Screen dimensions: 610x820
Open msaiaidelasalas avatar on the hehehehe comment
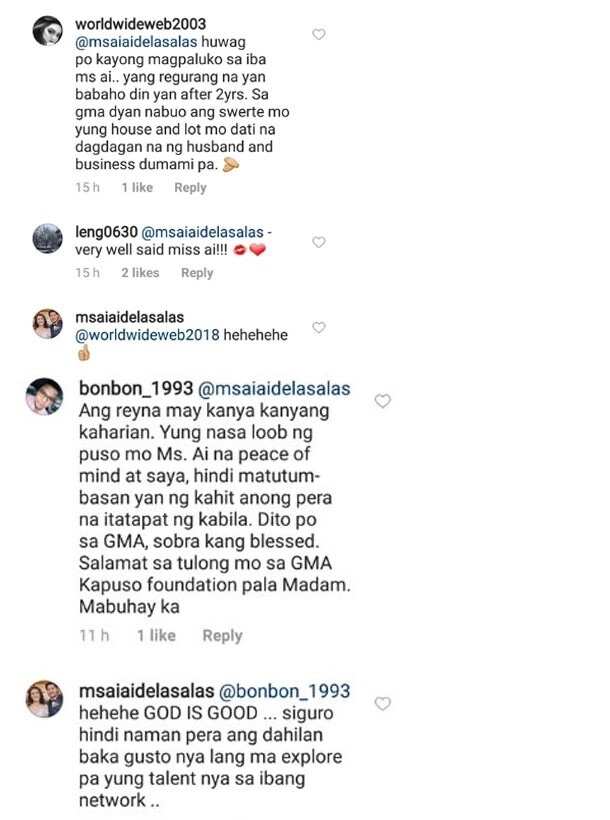point(48,324)
